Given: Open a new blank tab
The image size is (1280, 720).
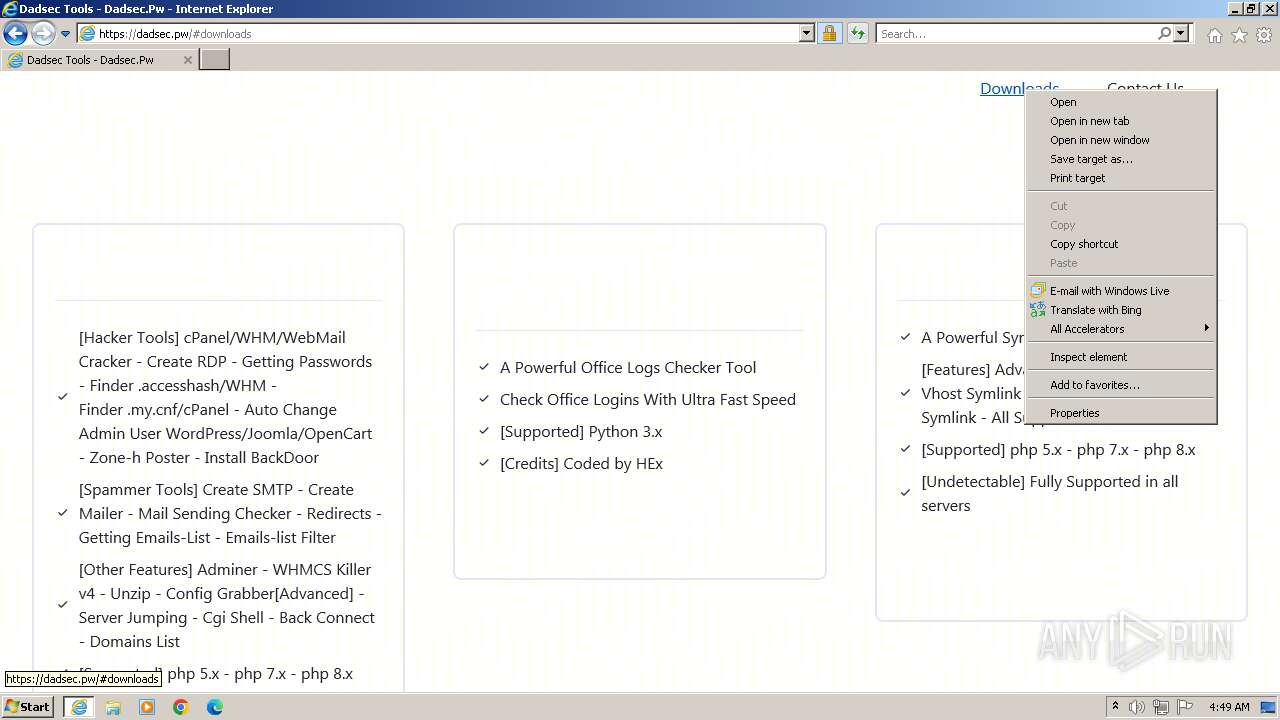Looking at the screenshot, I should [215, 59].
